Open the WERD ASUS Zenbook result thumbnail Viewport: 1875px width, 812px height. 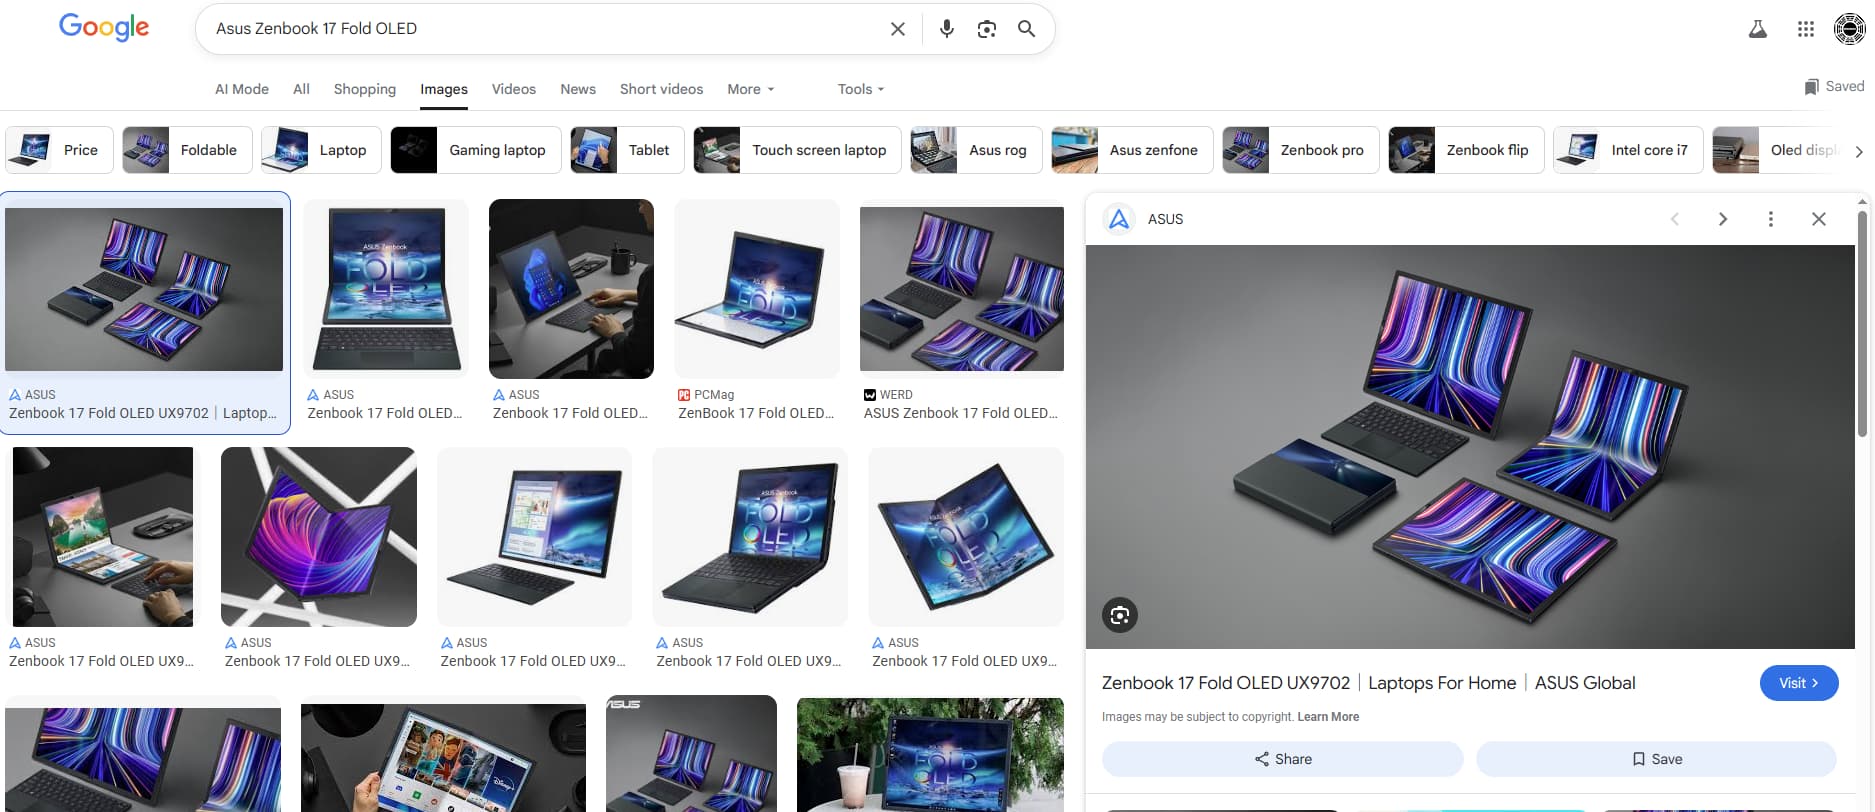(962, 289)
